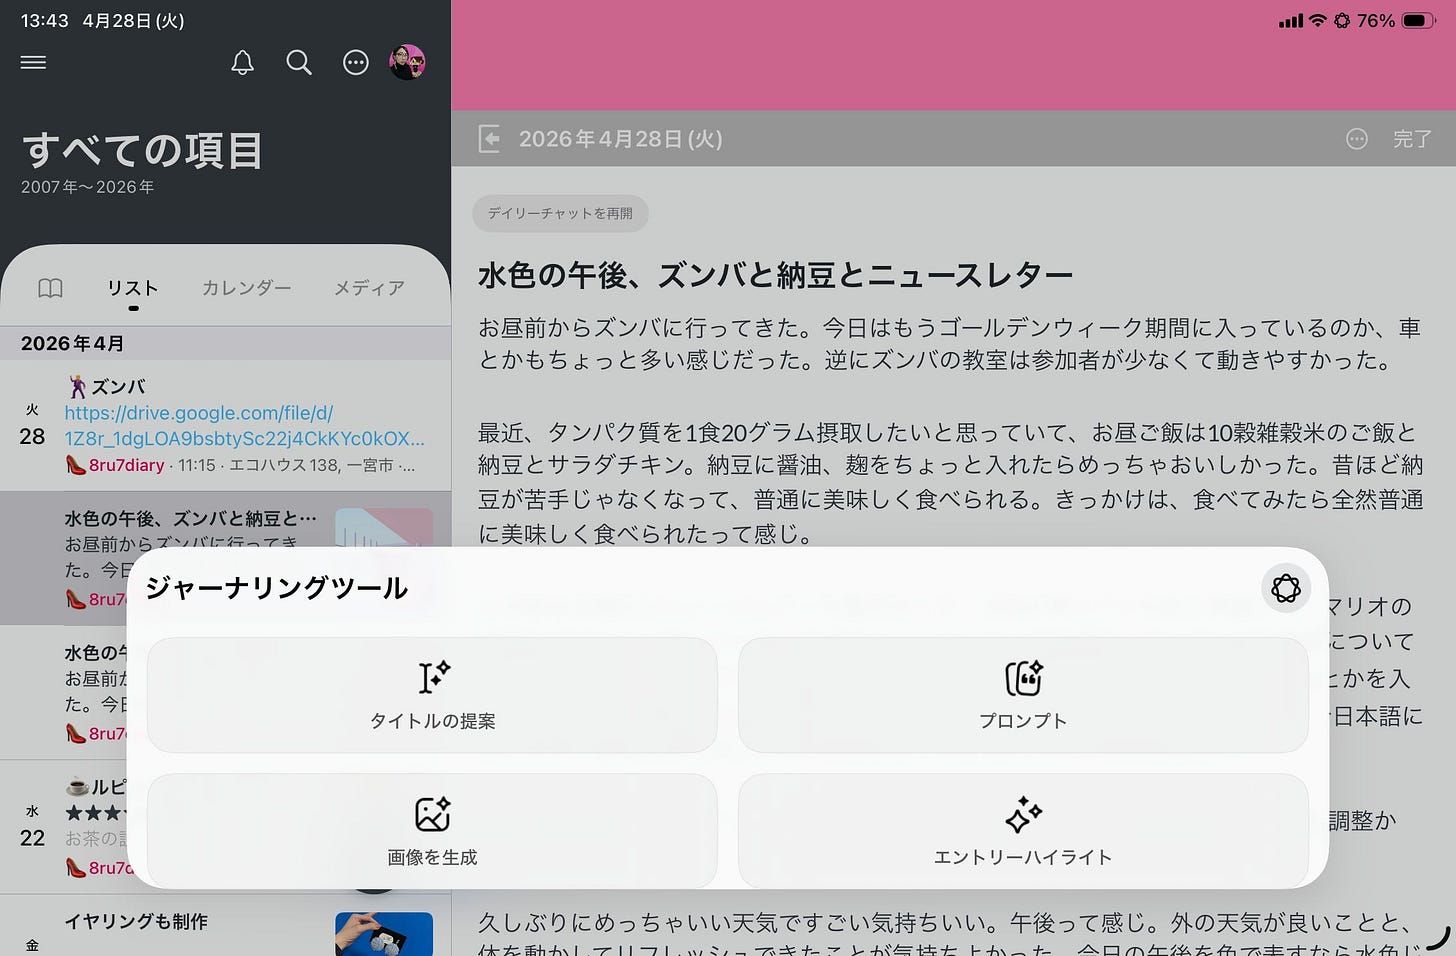The image size is (1456, 956).
Task: Tap the Wi-Fi status icon
Action: pos(1317,21)
